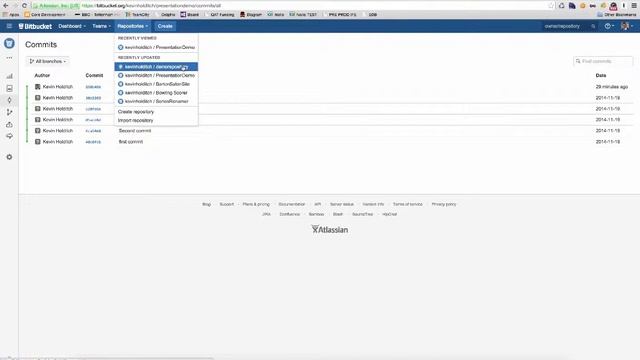Select the highlighted kevinholditch demorepository entry

point(156,67)
